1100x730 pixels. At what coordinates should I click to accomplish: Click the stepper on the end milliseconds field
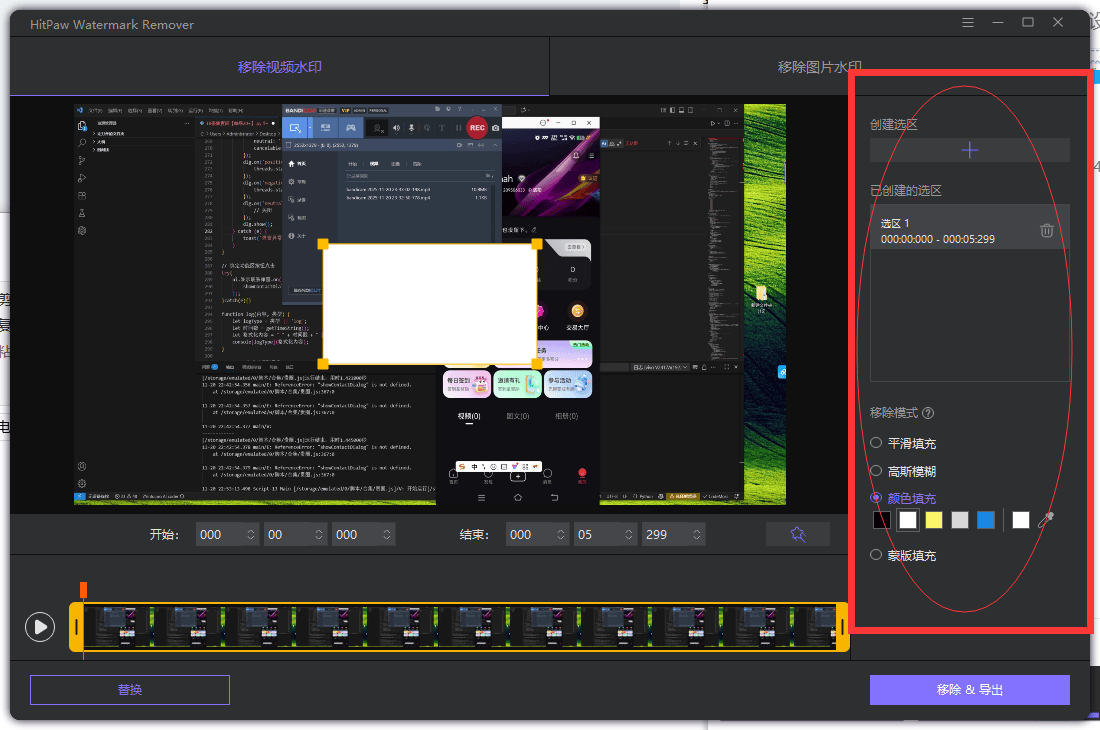[x=698, y=535]
